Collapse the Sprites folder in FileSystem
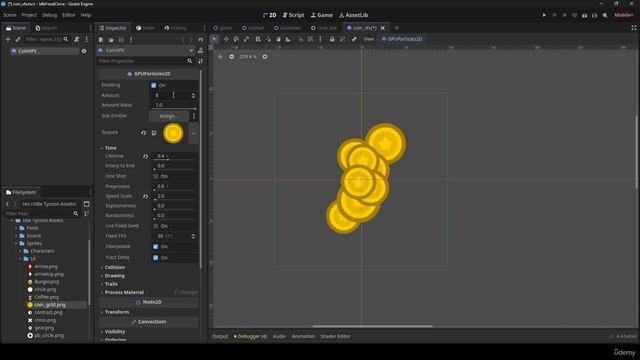The height and width of the screenshot is (360, 640). tap(16, 243)
